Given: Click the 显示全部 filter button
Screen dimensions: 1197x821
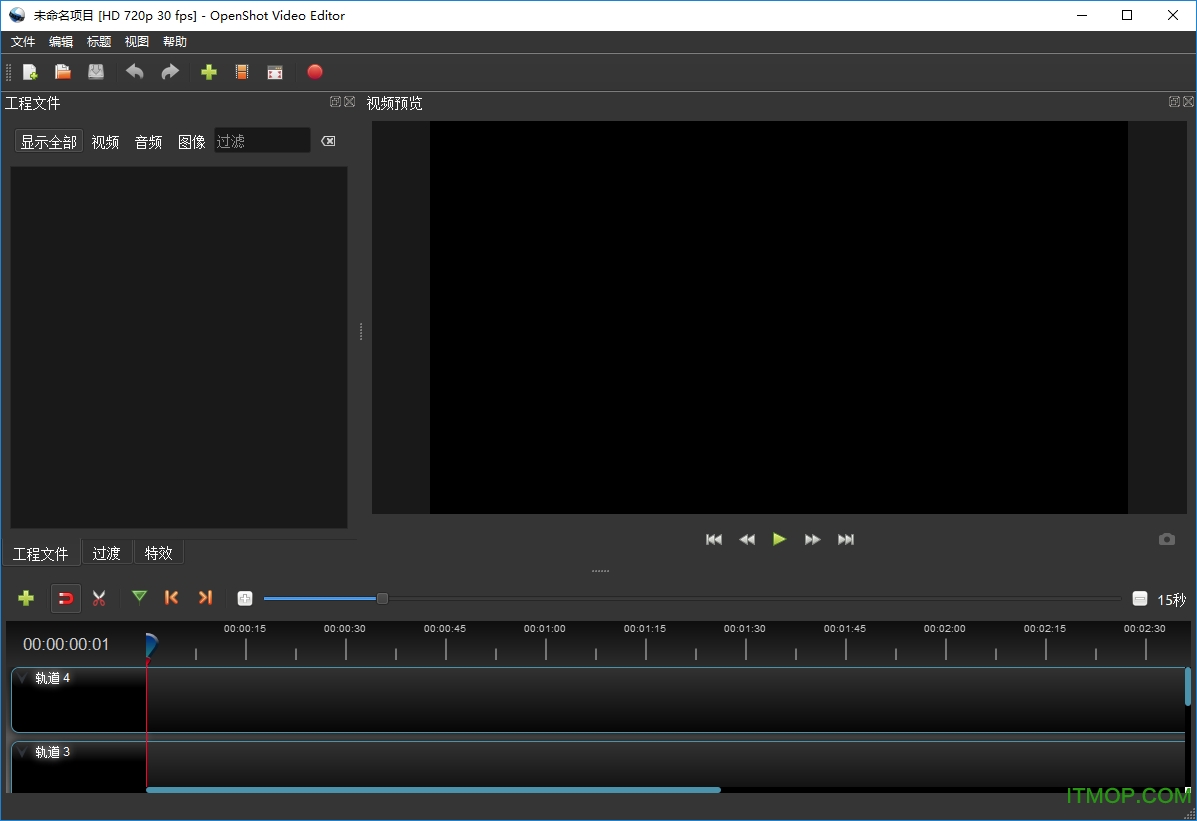Looking at the screenshot, I should pyautogui.click(x=49, y=142).
